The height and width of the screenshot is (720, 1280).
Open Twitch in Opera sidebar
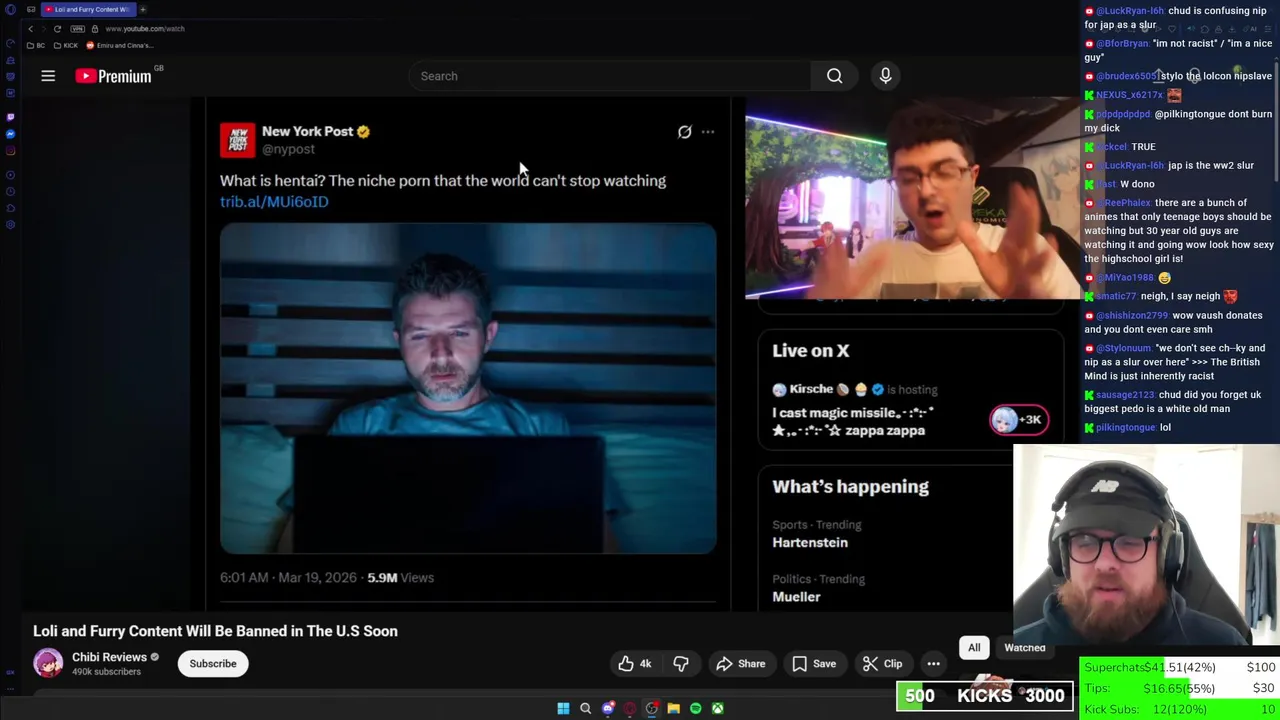[x=10, y=117]
